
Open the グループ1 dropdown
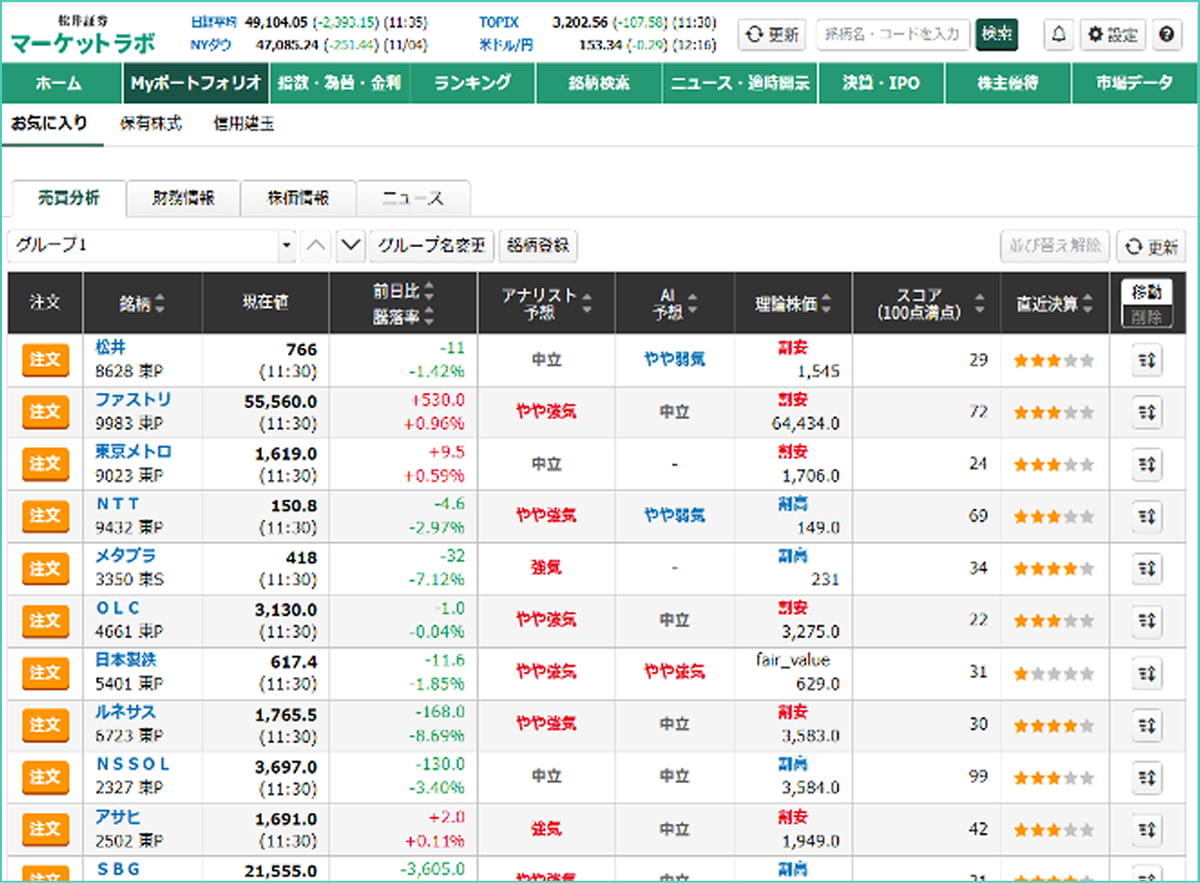(152, 246)
